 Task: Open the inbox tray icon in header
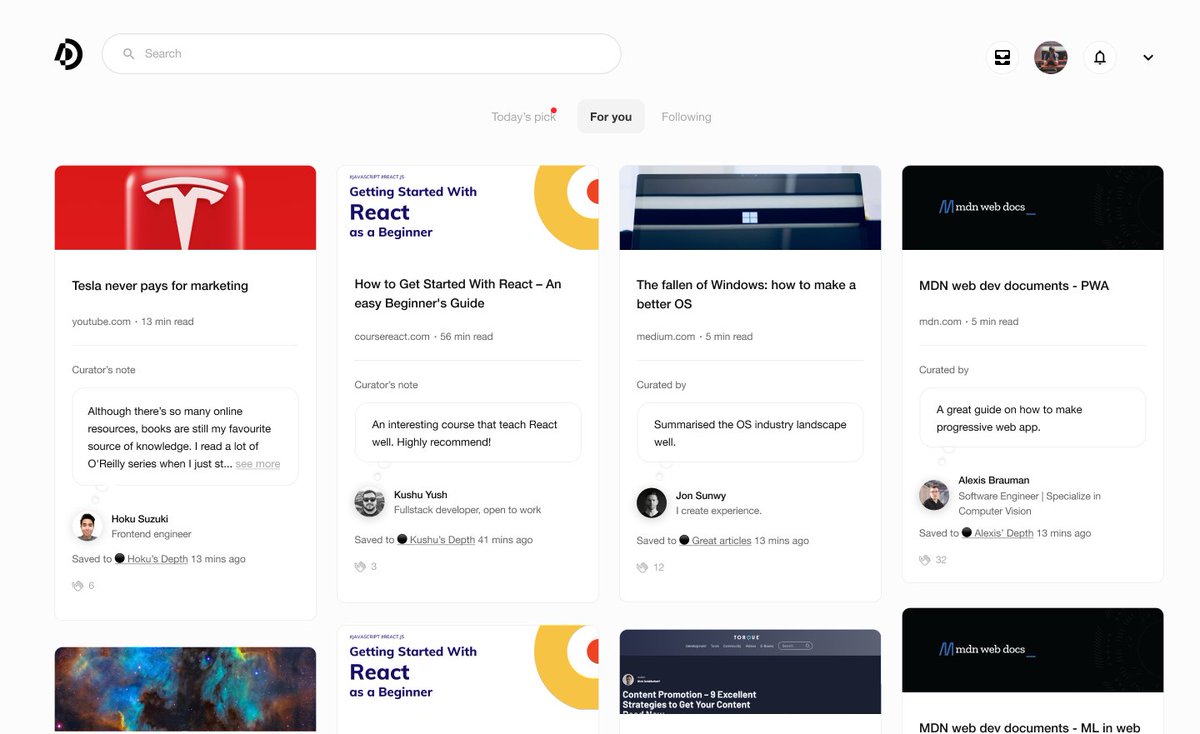[x=1002, y=57]
